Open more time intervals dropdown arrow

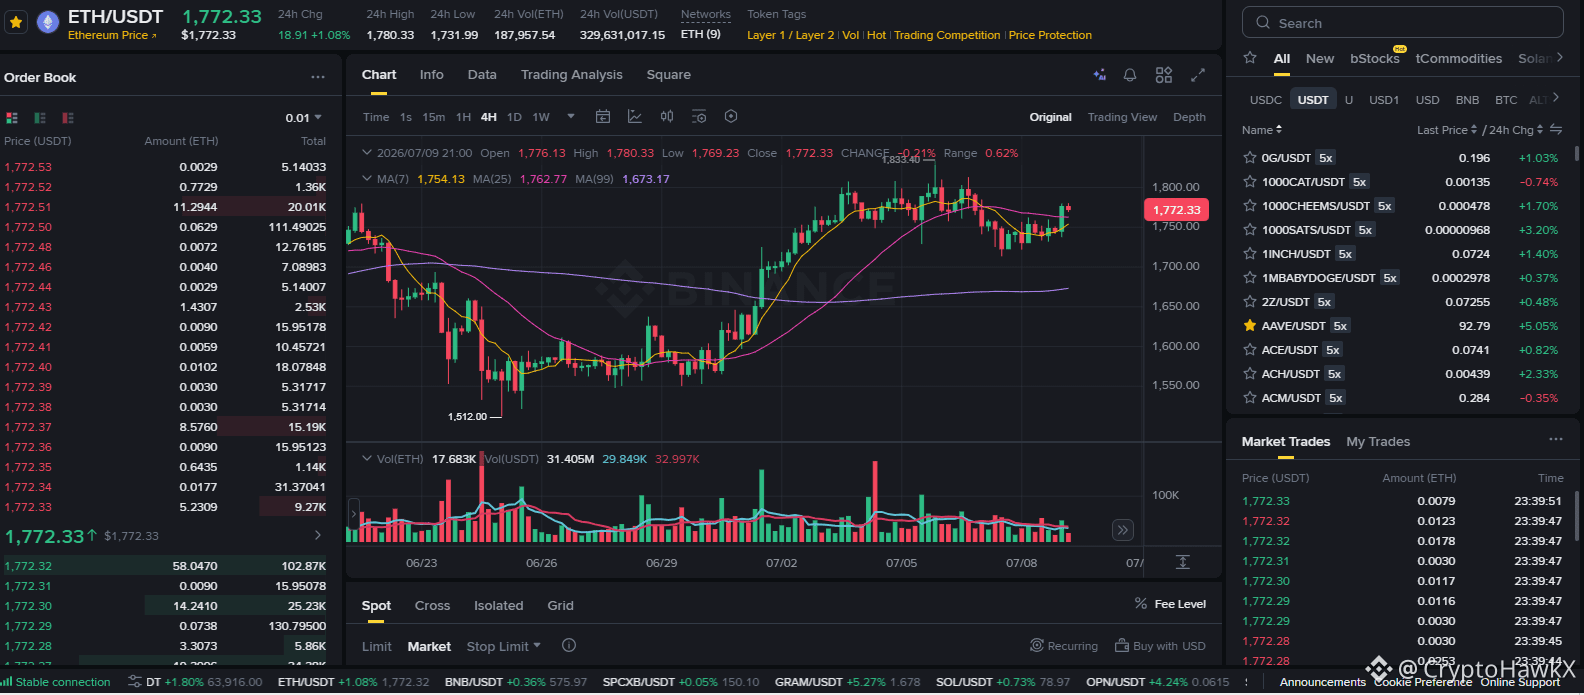[x=571, y=117]
